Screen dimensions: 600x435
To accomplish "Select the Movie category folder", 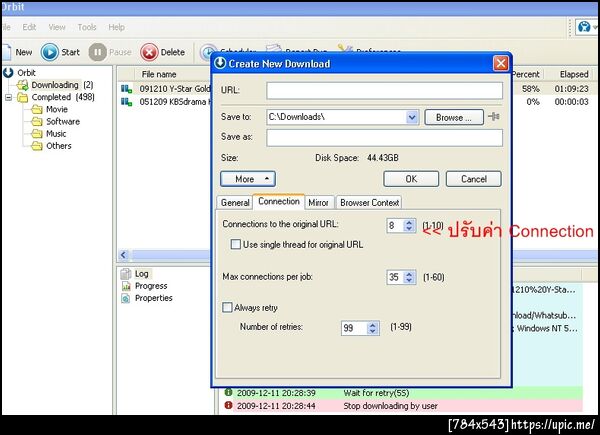I will point(50,109).
